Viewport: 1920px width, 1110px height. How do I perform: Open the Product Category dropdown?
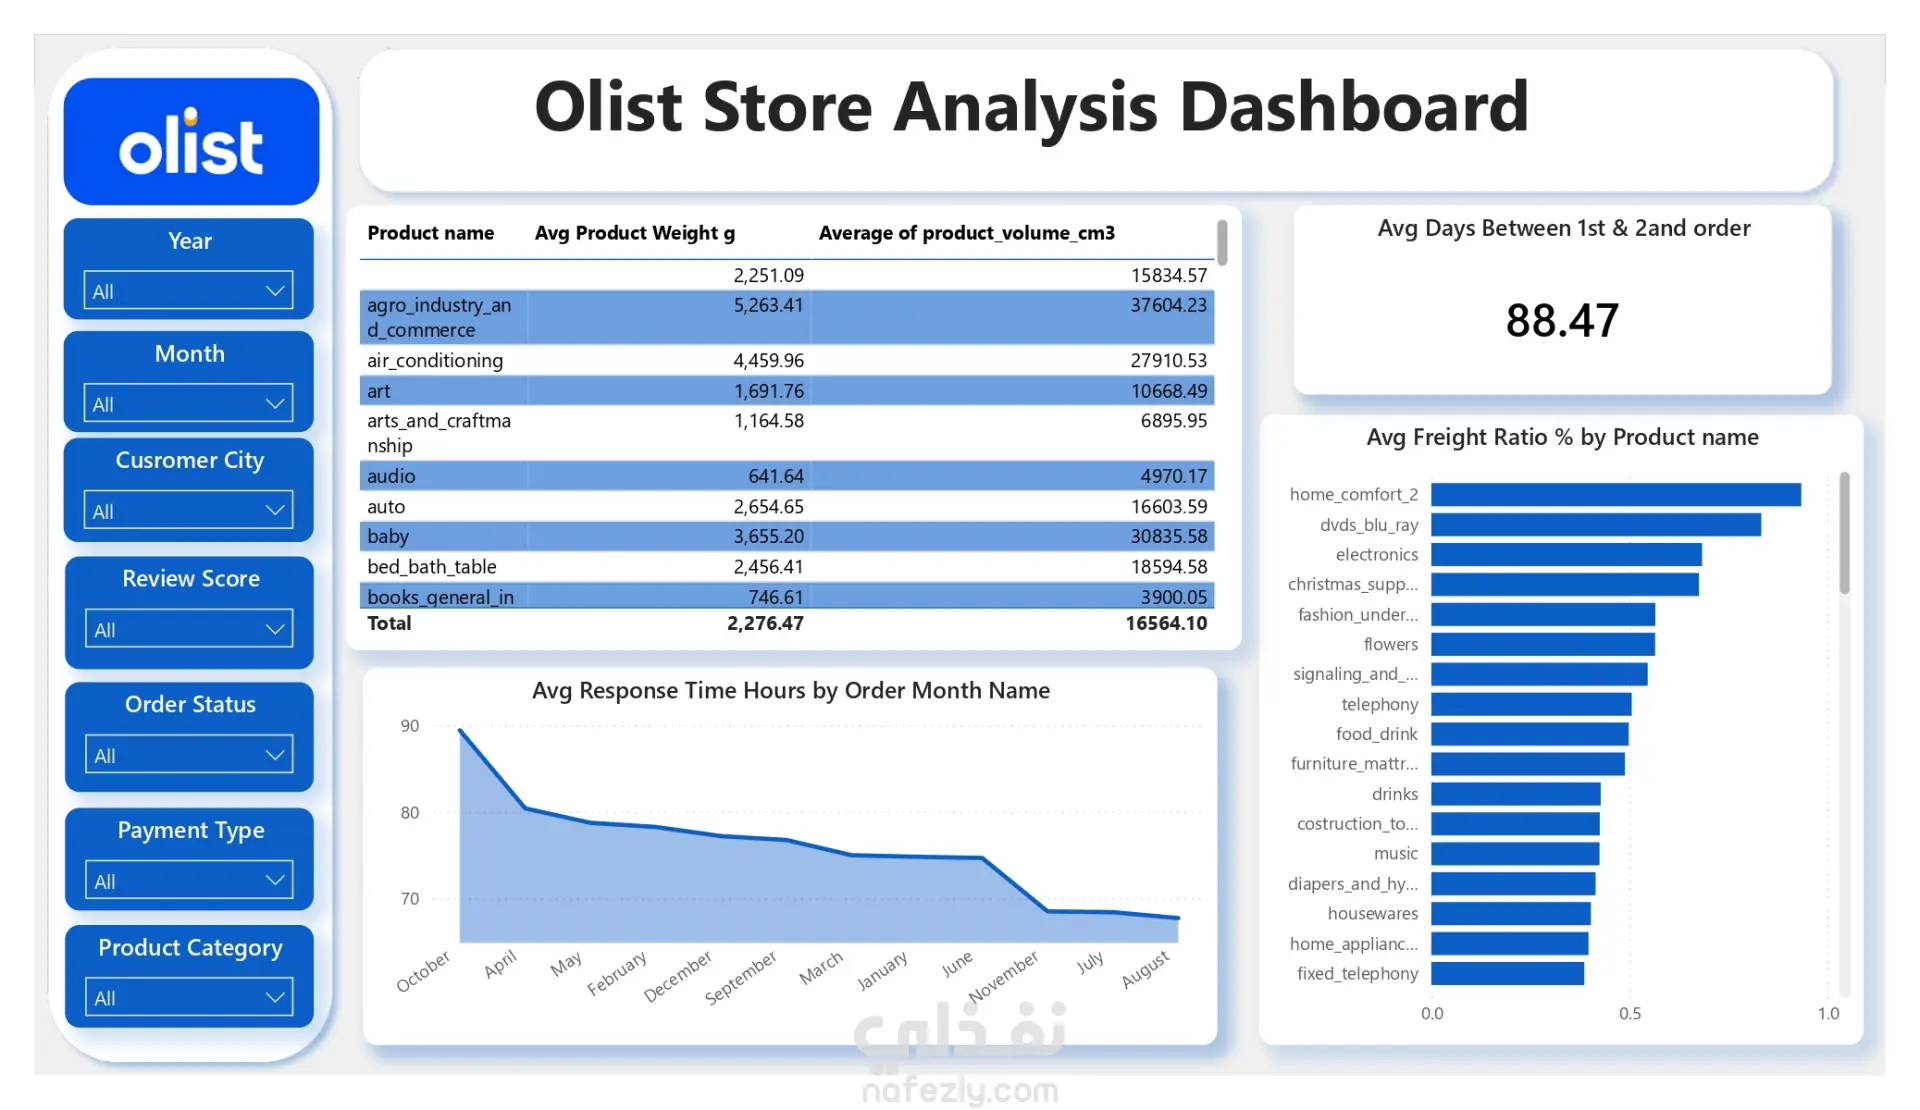[x=188, y=998]
